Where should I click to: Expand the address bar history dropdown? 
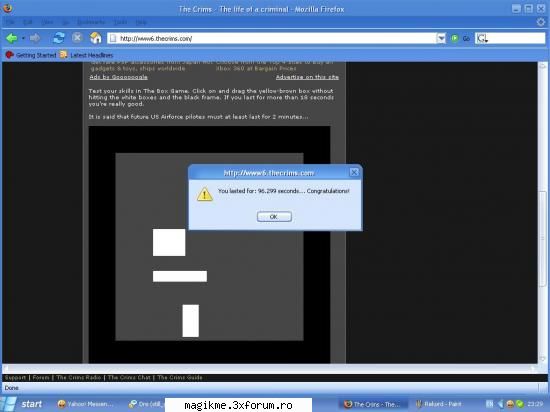click(441, 38)
